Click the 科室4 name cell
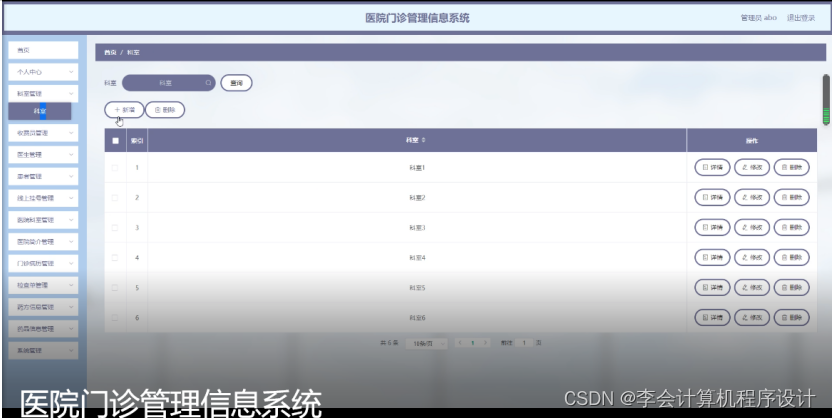This screenshot has width=832, height=418. point(417,257)
